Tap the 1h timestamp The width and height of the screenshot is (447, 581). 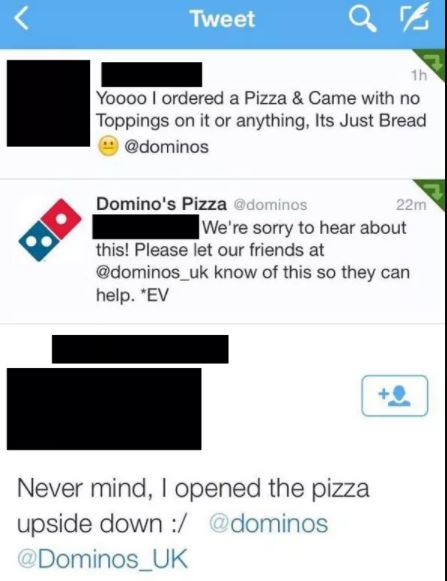pos(419,76)
